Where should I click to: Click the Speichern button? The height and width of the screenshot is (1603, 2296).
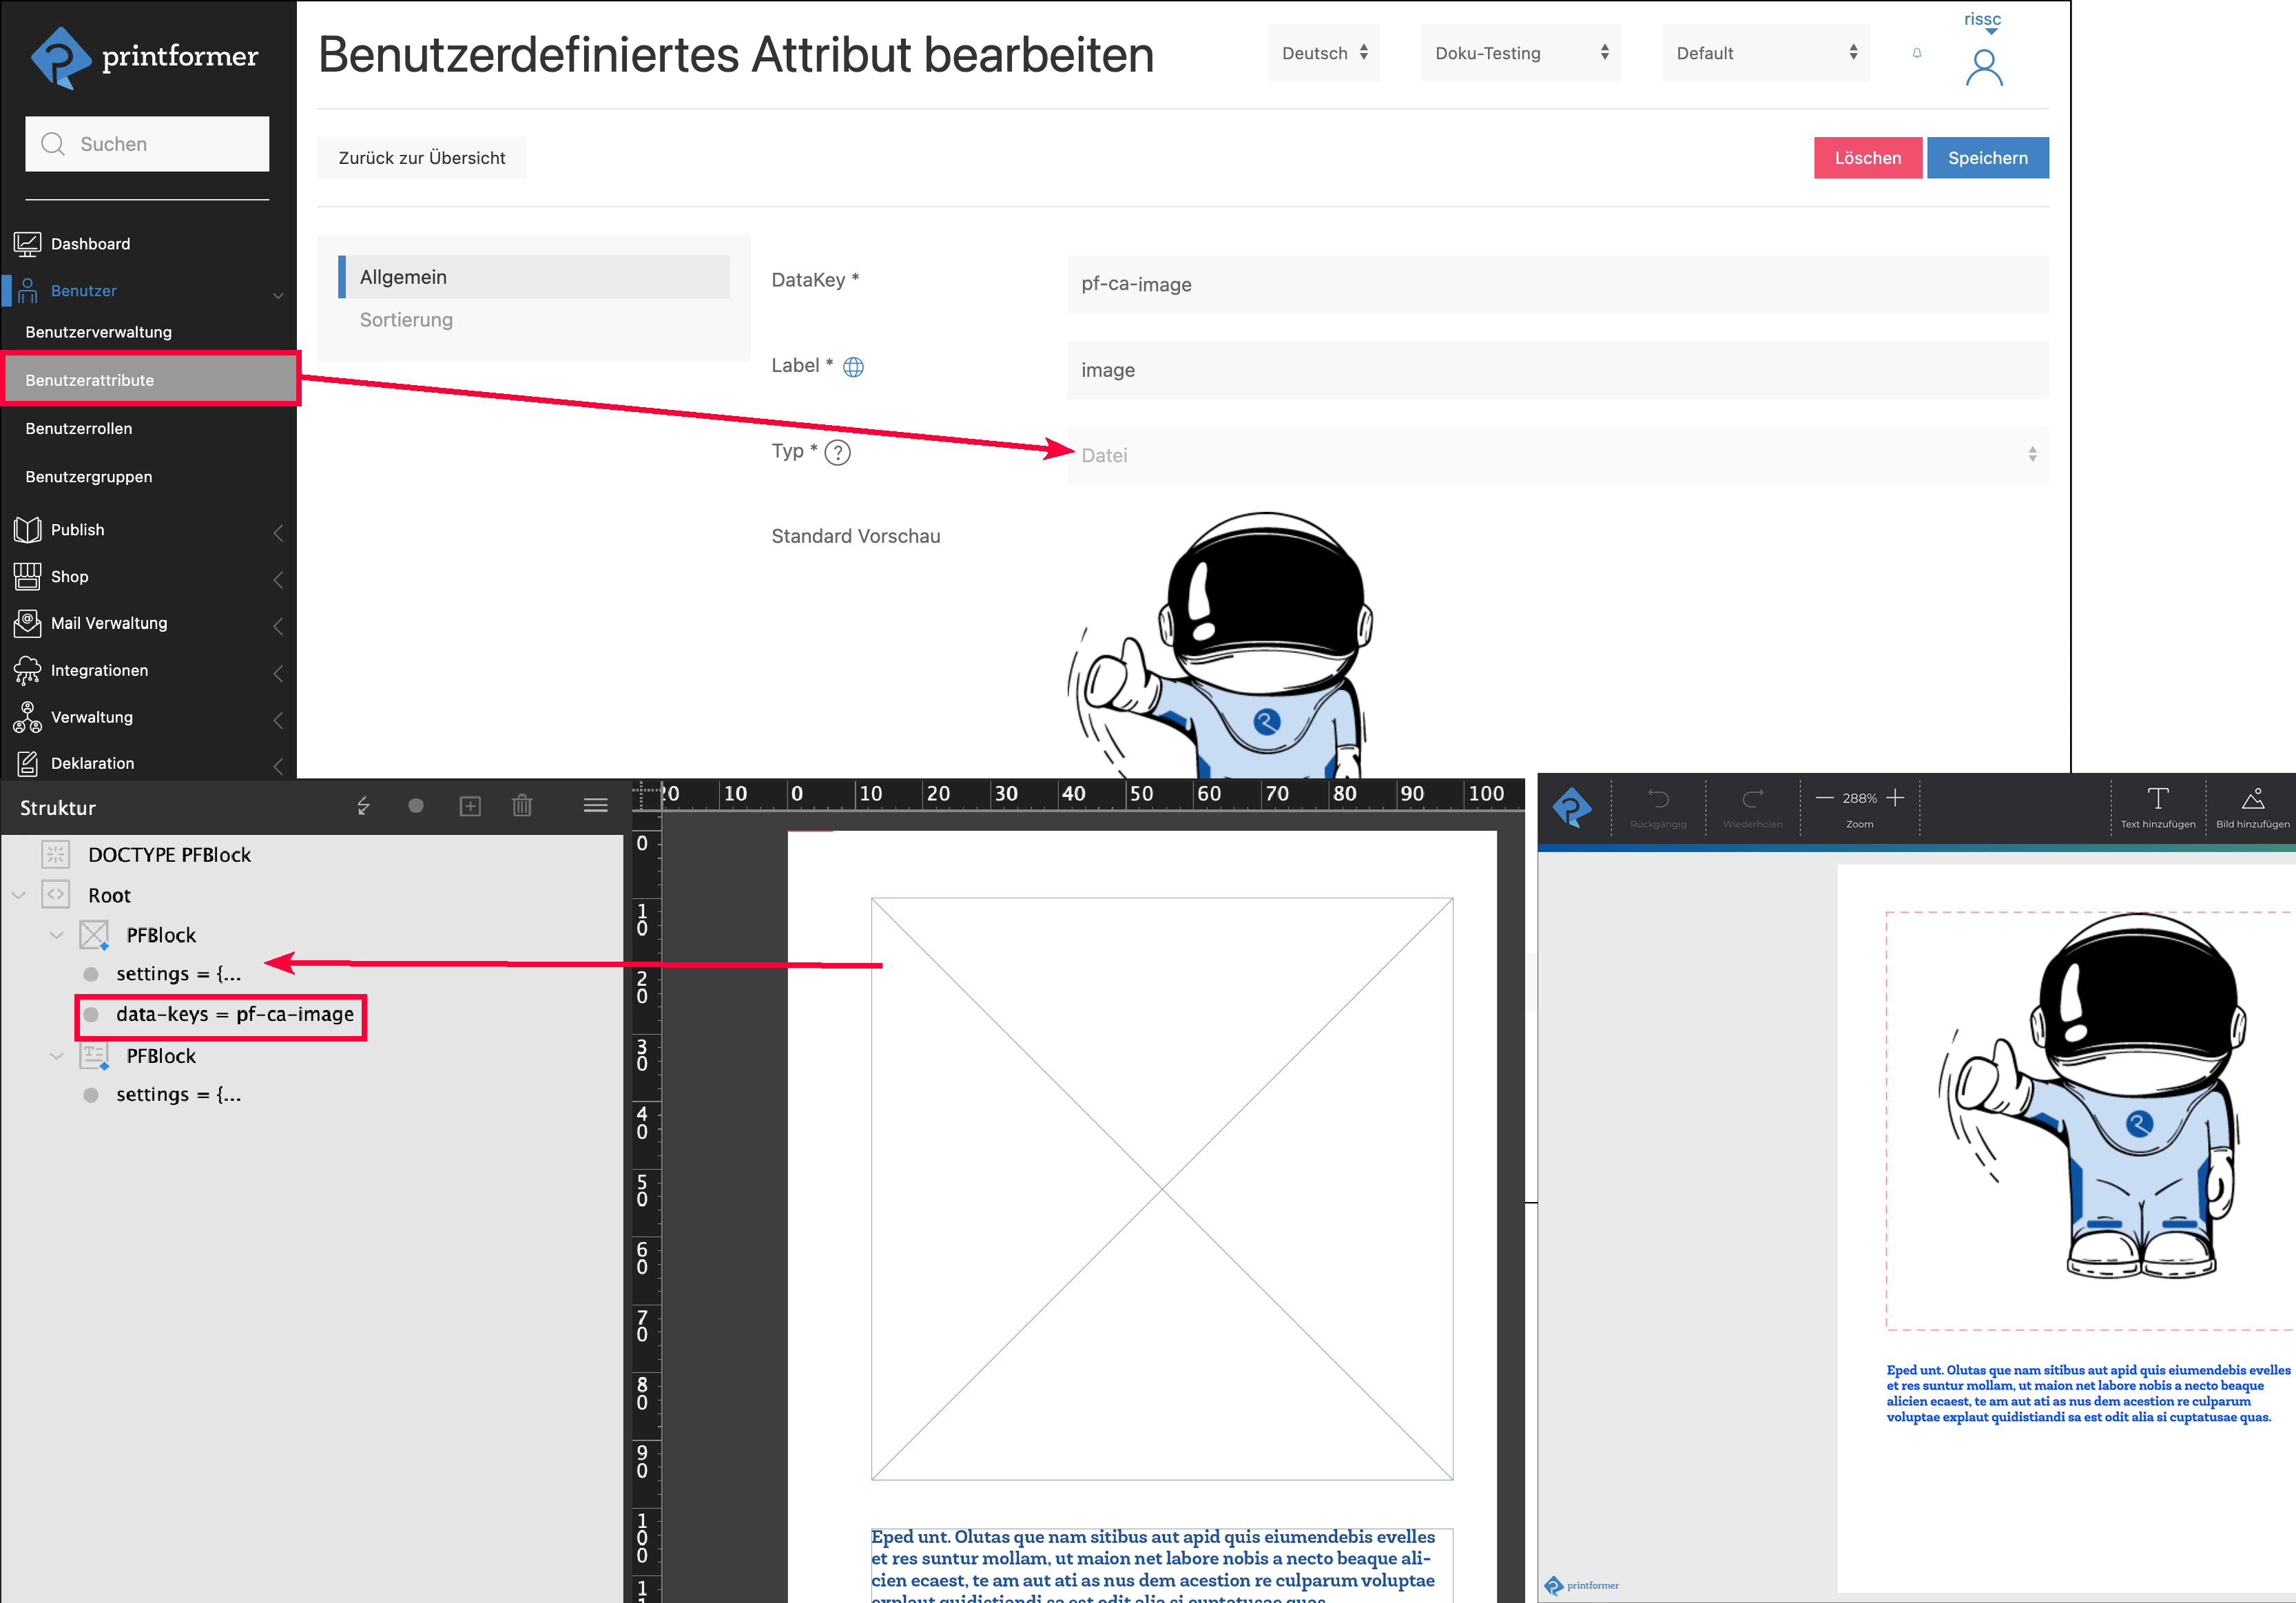pyautogui.click(x=1987, y=158)
